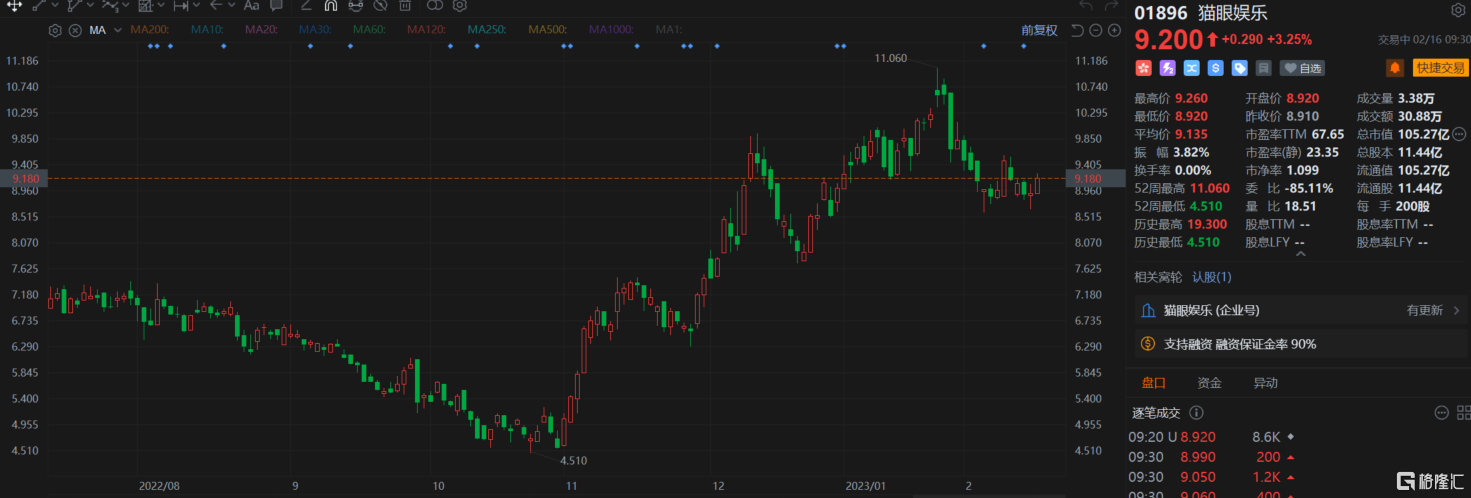Toggle the MA1000 line
The image size is (1471, 498).
click(611, 30)
